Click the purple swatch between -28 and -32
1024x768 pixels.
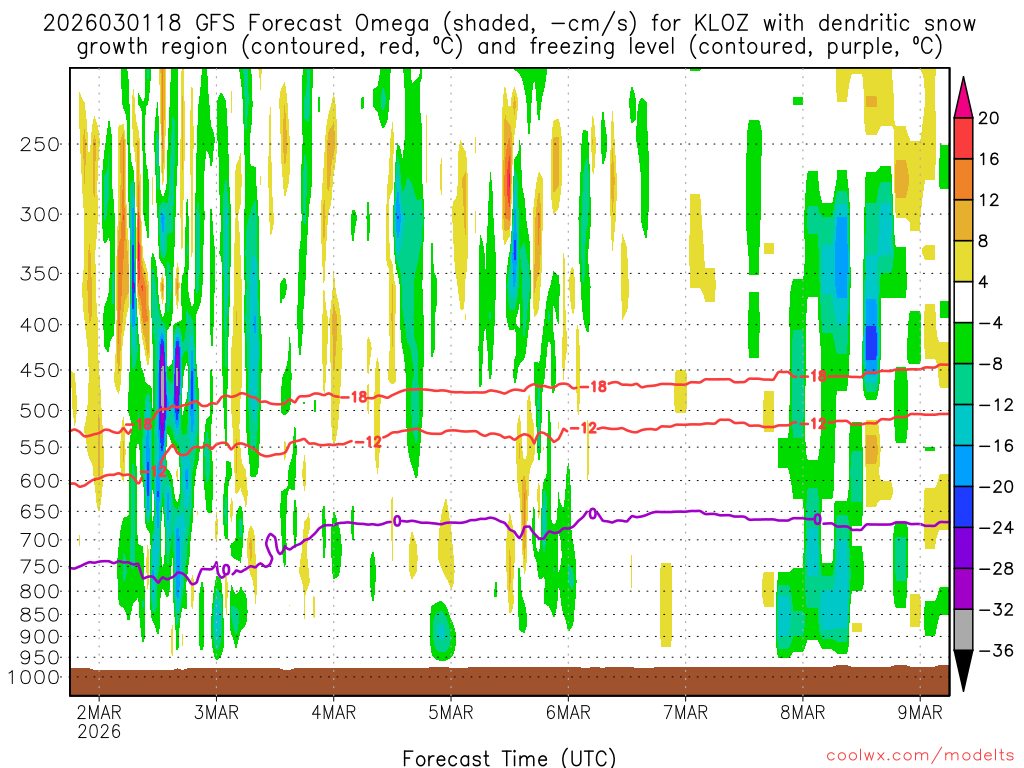pyautogui.click(x=963, y=589)
